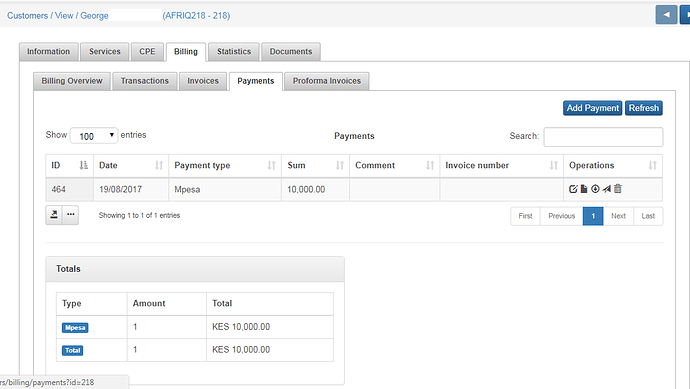Focus the payments Search field
This screenshot has width=690, height=389.
point(603,136)
